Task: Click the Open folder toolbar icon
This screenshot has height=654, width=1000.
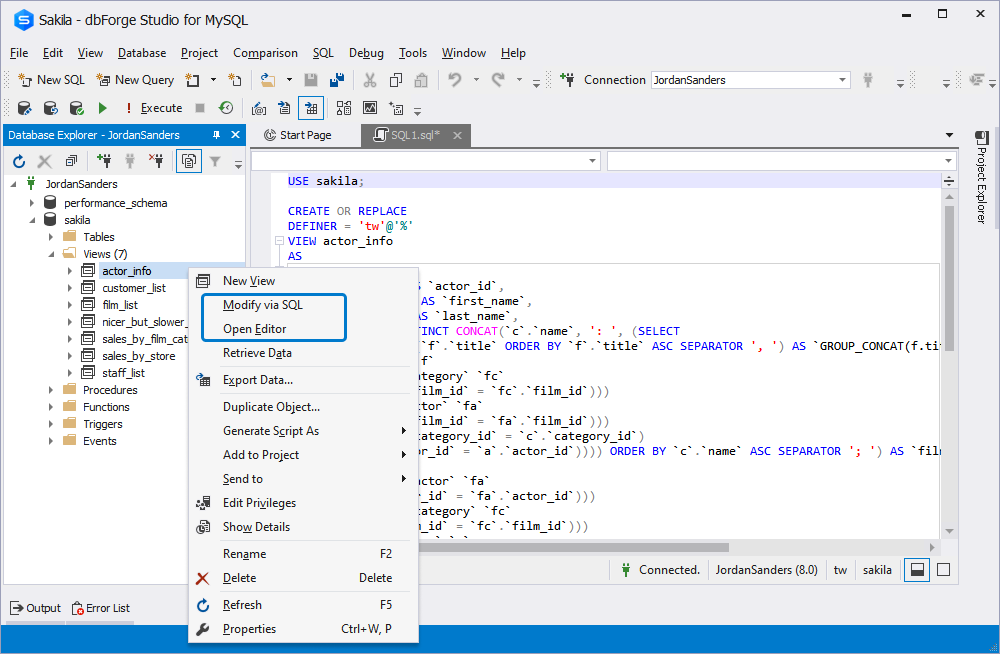Action: (268, 80)
